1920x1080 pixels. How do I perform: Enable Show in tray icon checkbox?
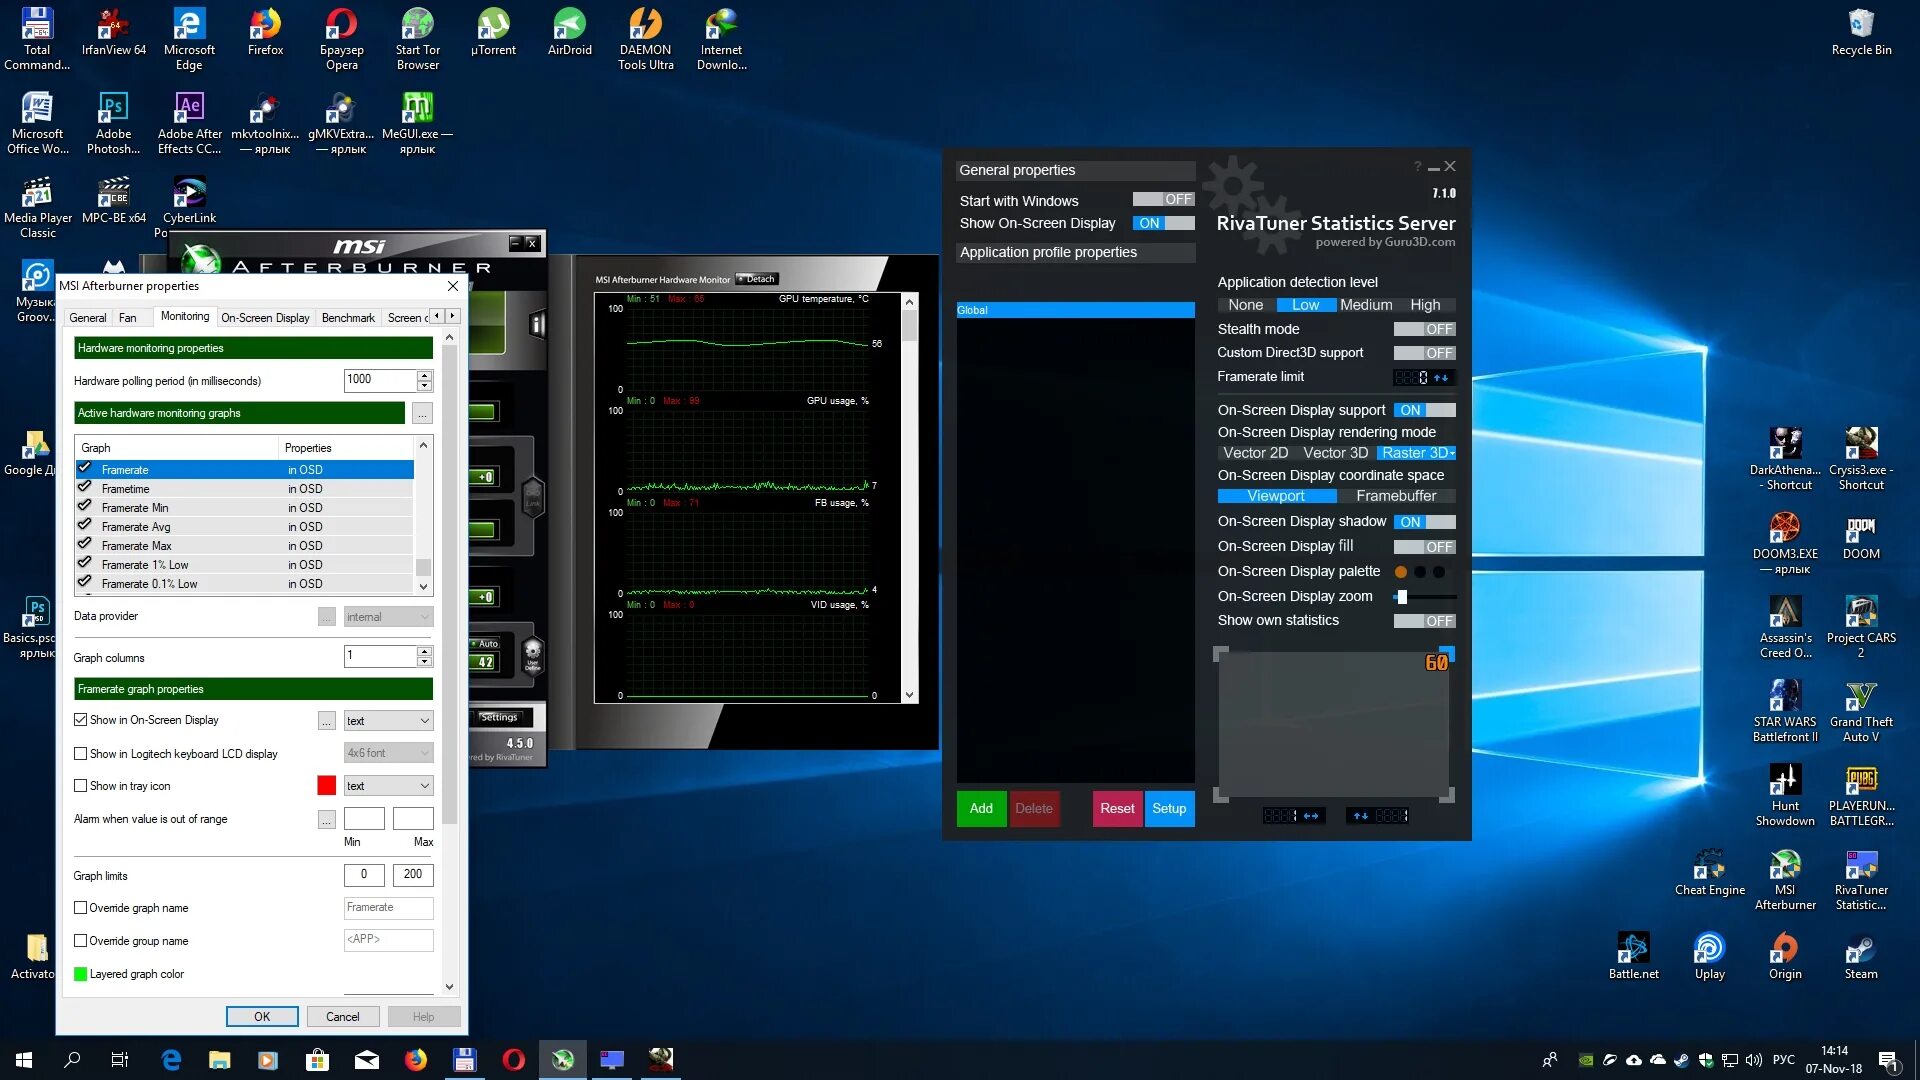click(x=80, y=786)
